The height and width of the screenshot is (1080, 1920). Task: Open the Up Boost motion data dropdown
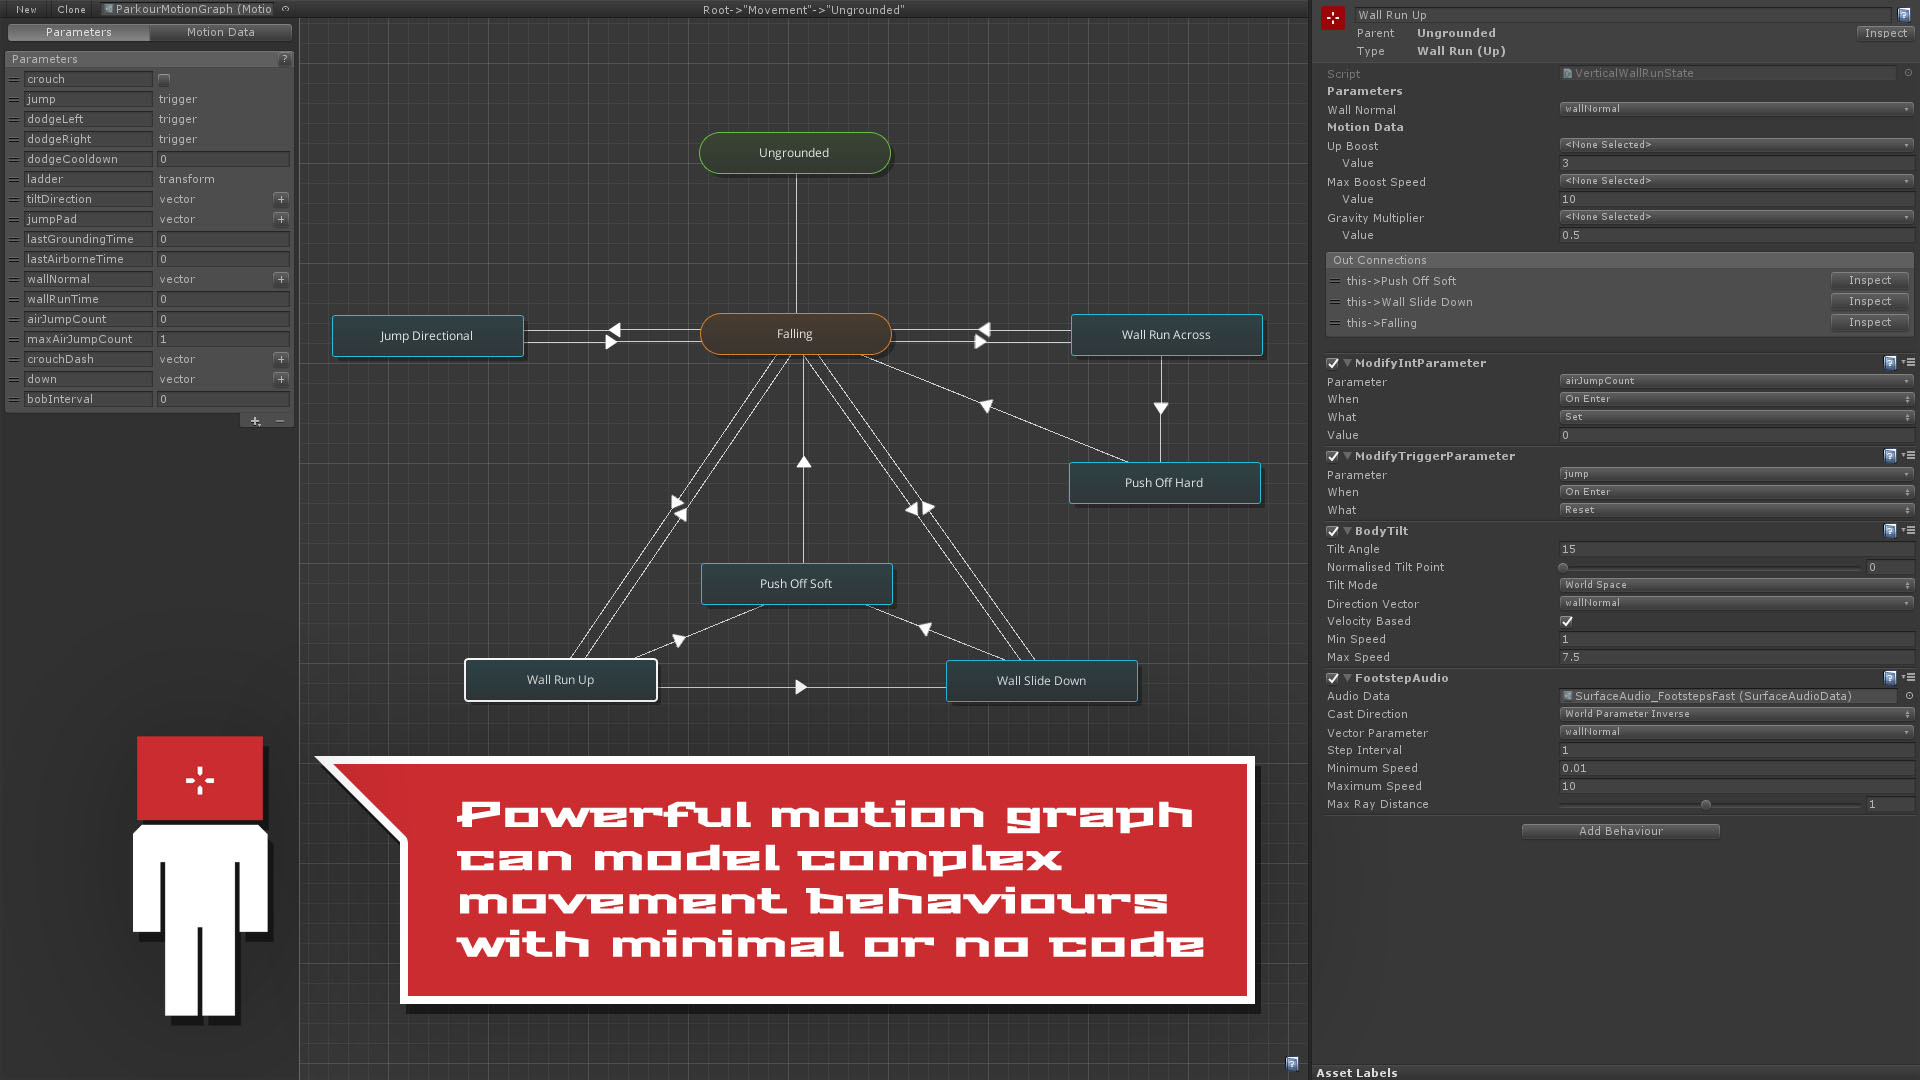click(1736, 145)
